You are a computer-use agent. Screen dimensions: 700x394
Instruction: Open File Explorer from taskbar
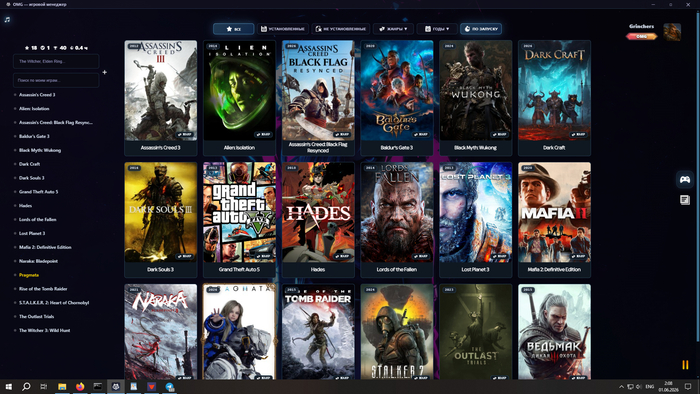(62, 386)
